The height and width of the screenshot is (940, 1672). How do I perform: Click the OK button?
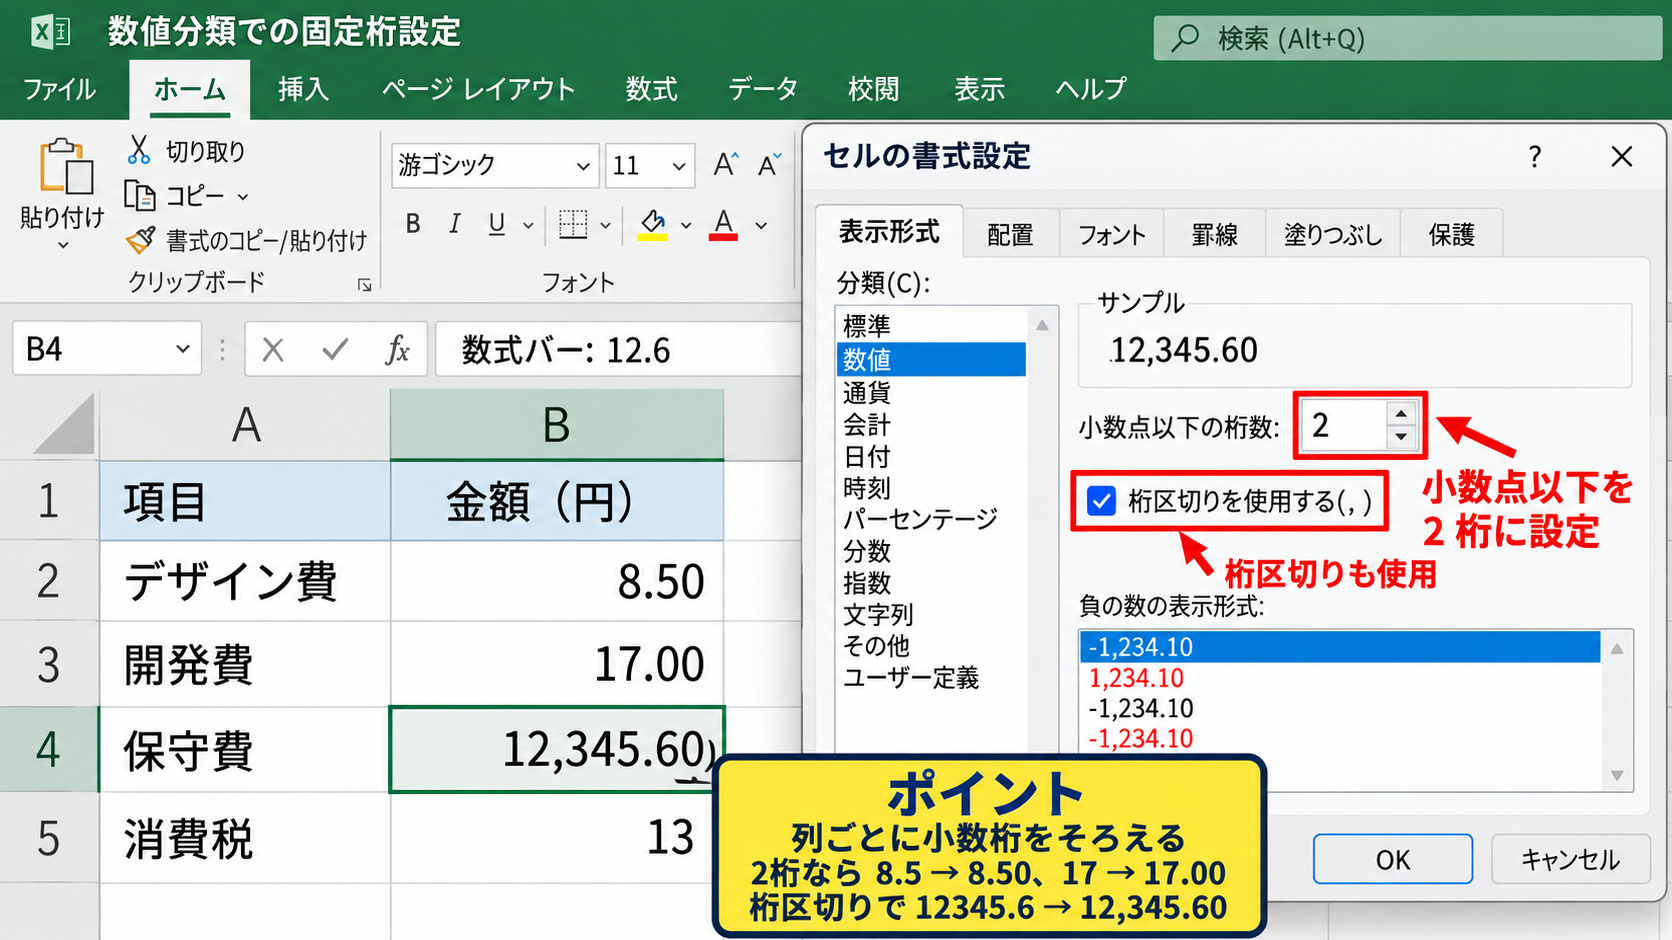point(1392,859)
